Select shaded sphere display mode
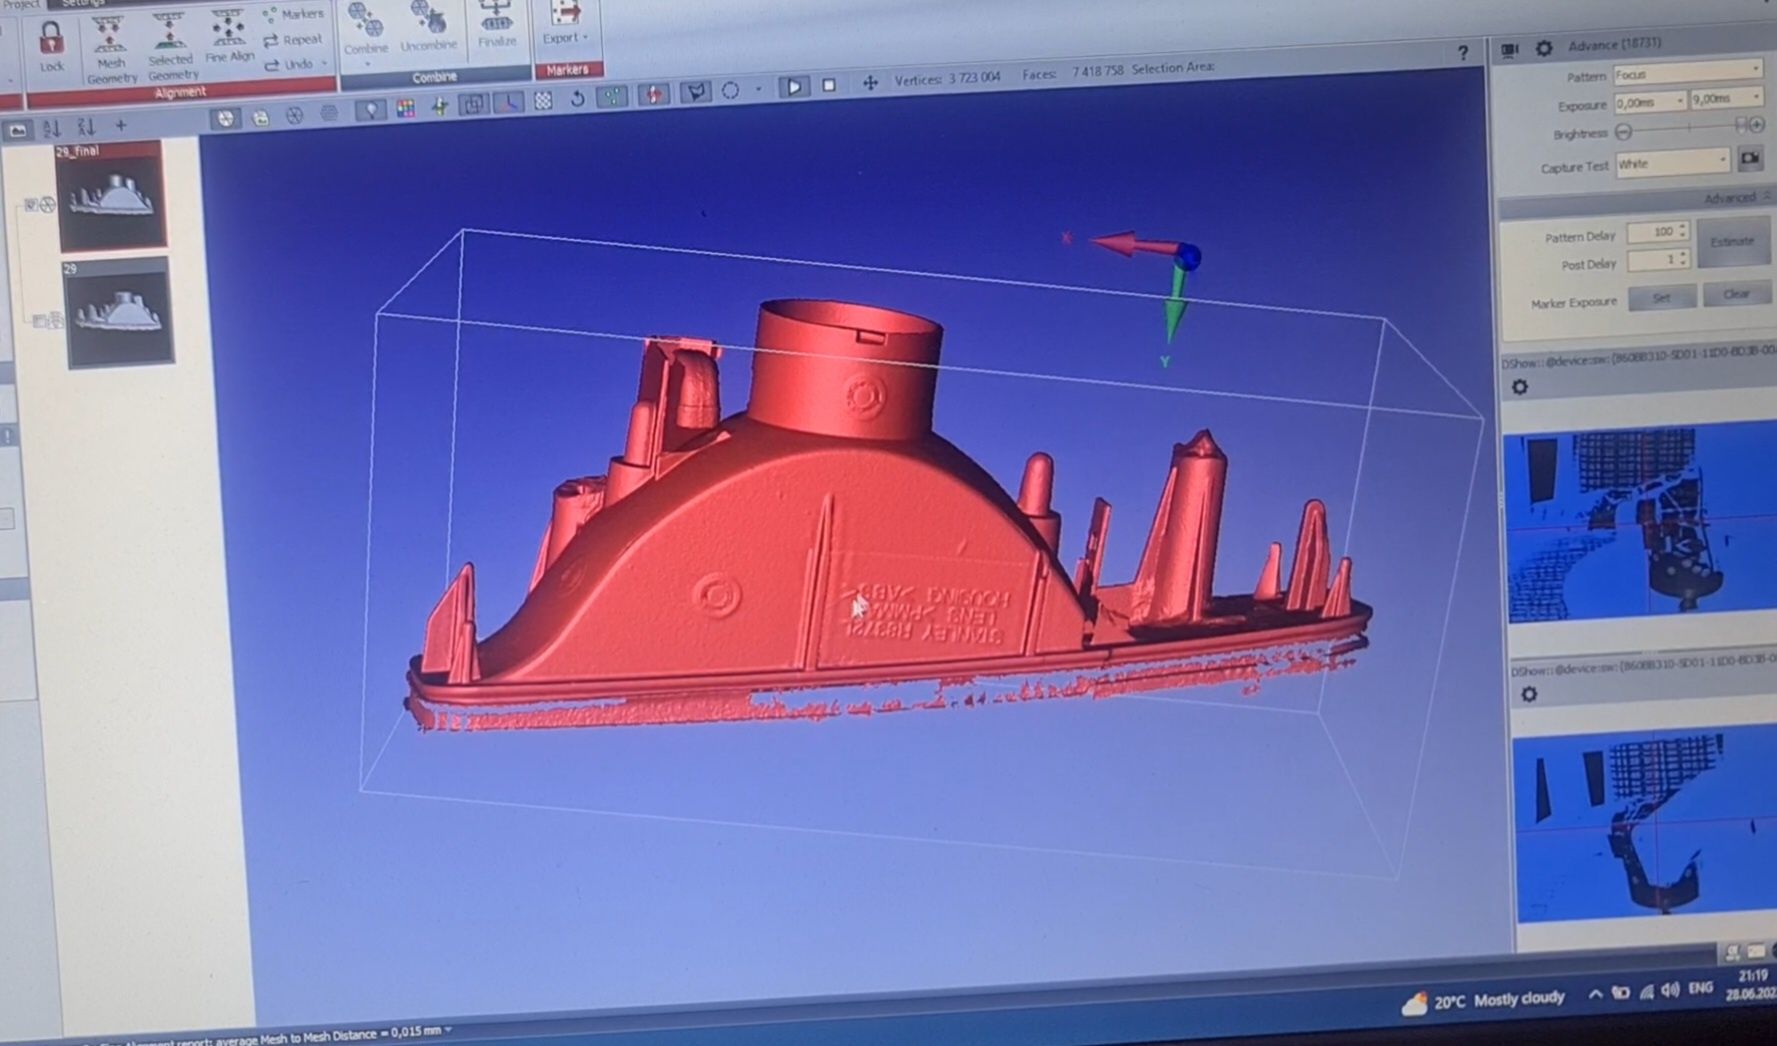The image size is (1777, 1046). pos(226,118)
